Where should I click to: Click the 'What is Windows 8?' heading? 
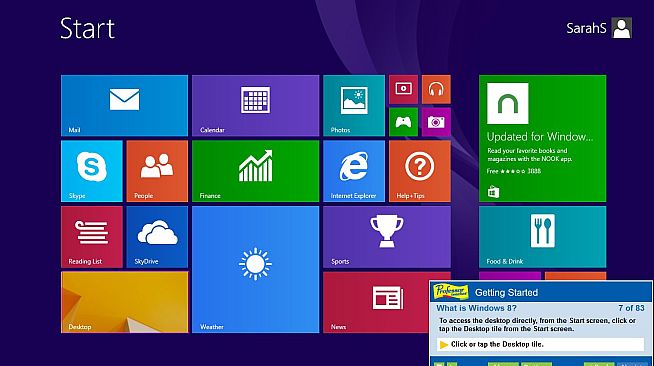pos(476,308)
